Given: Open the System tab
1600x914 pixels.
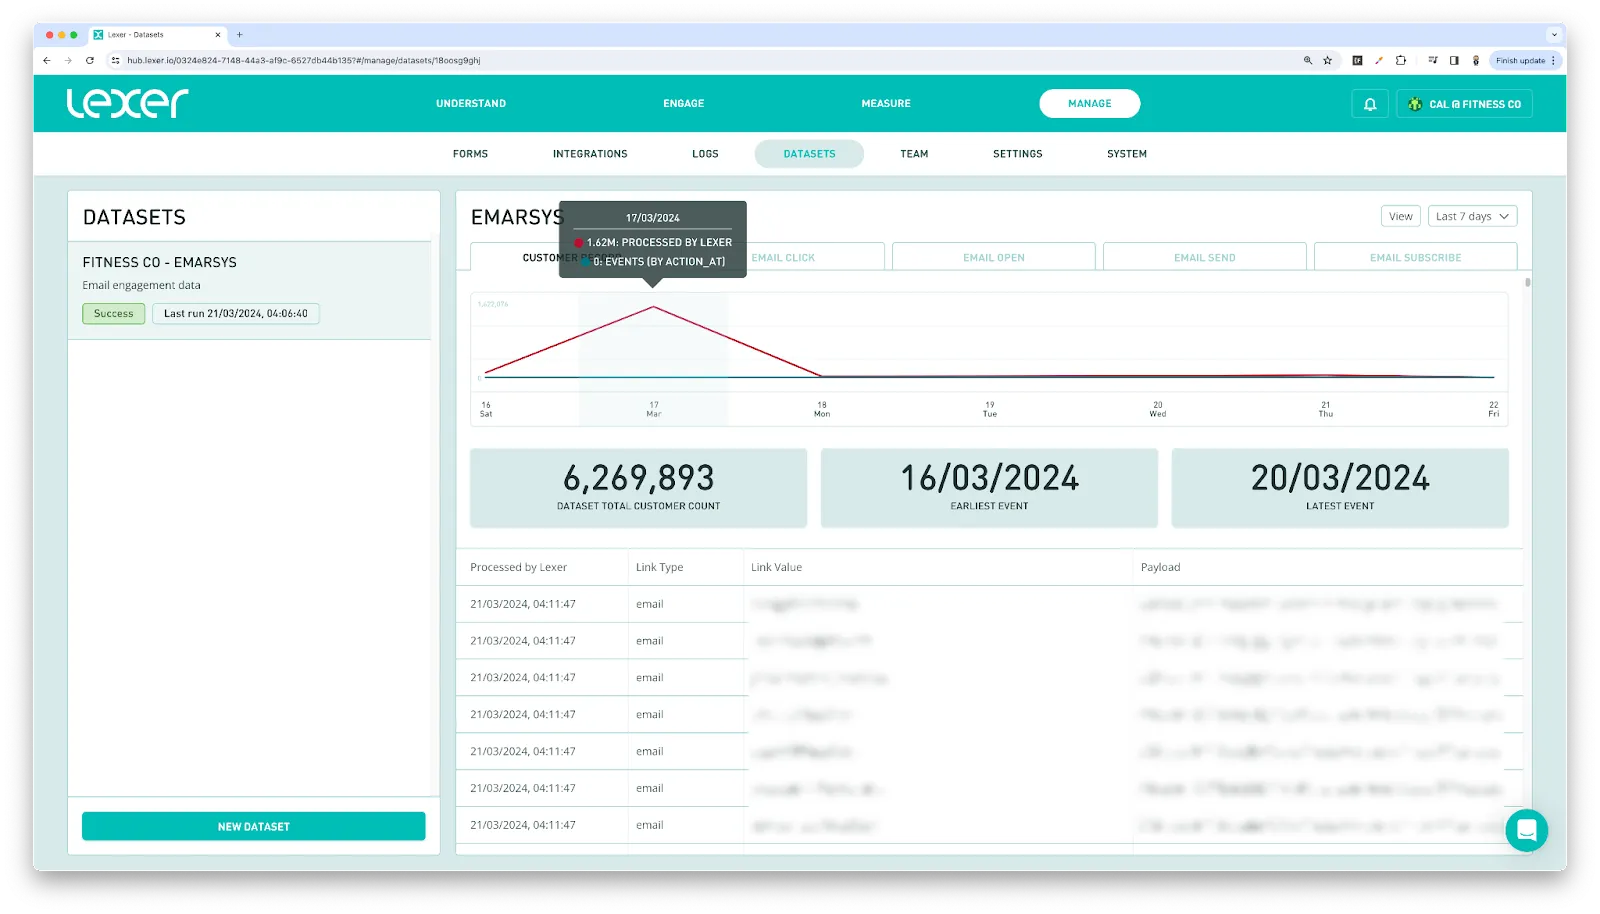Looking at the screenshot, I should tap(1127, 154).
